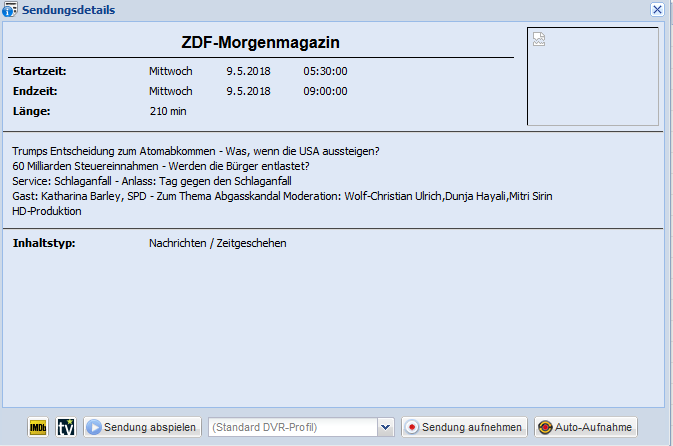Click the Inhaltstyp label
Viewport: 673px width, 446px height.
click(44, 243)
